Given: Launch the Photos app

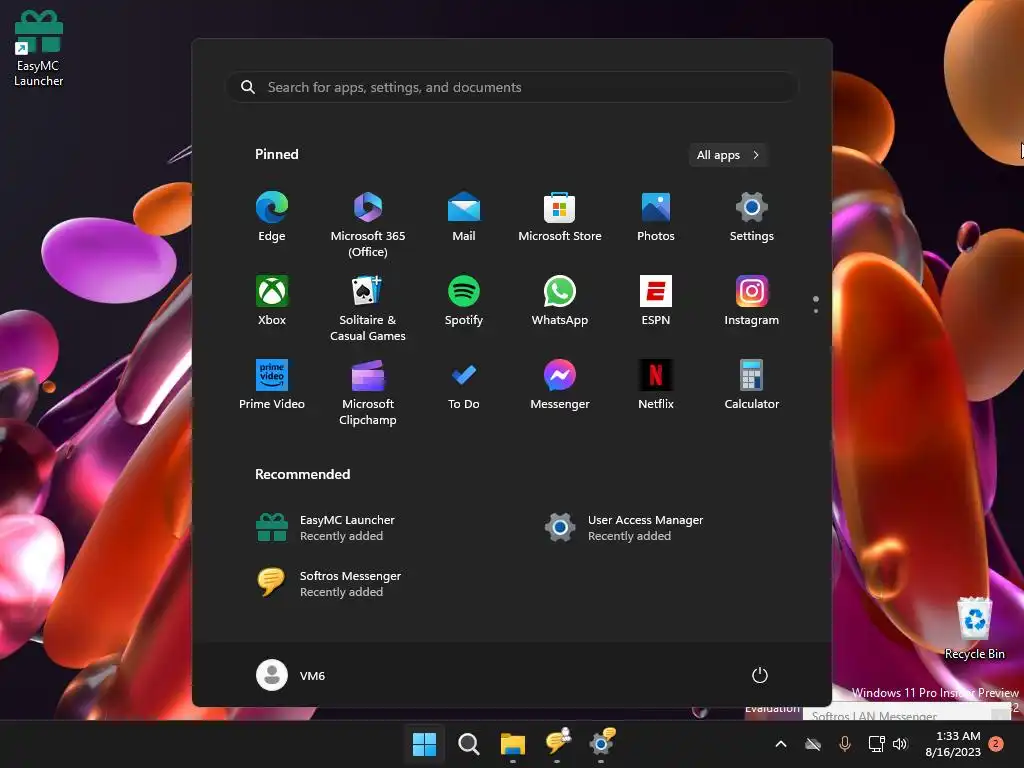Looking at the screenshot, I should 656,217.
